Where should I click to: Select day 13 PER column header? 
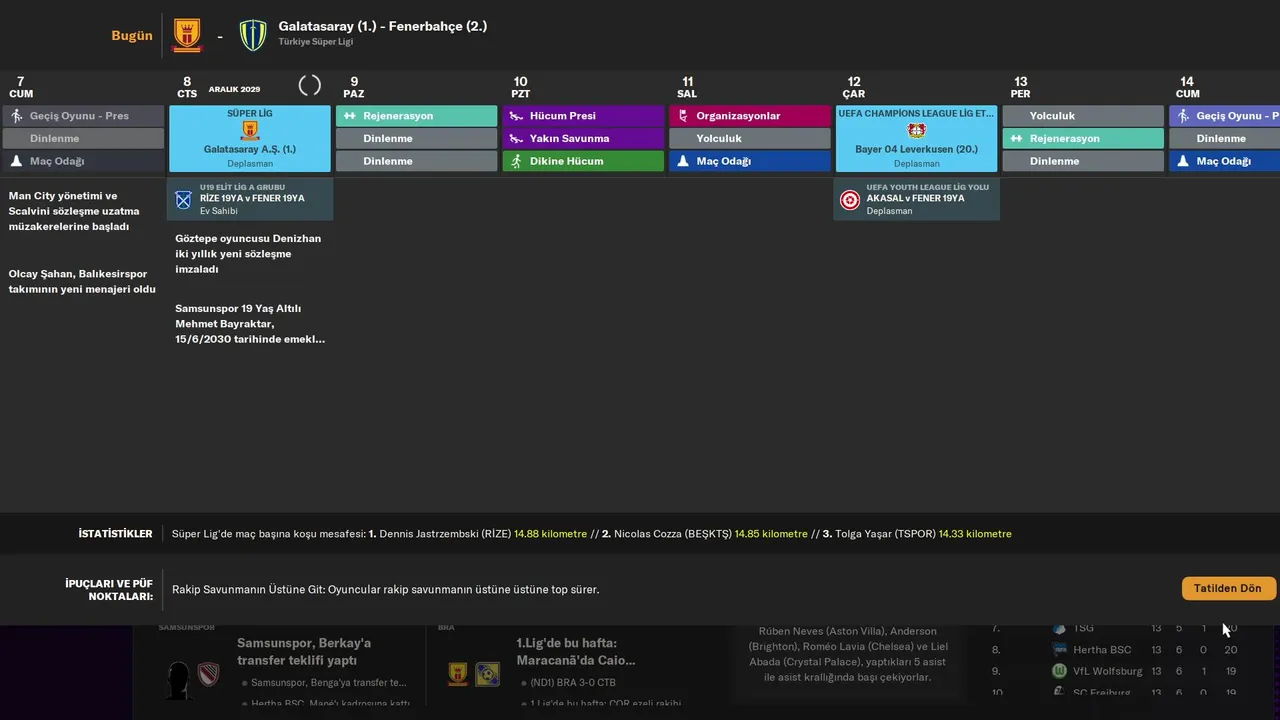click(x=1021, y=87)
